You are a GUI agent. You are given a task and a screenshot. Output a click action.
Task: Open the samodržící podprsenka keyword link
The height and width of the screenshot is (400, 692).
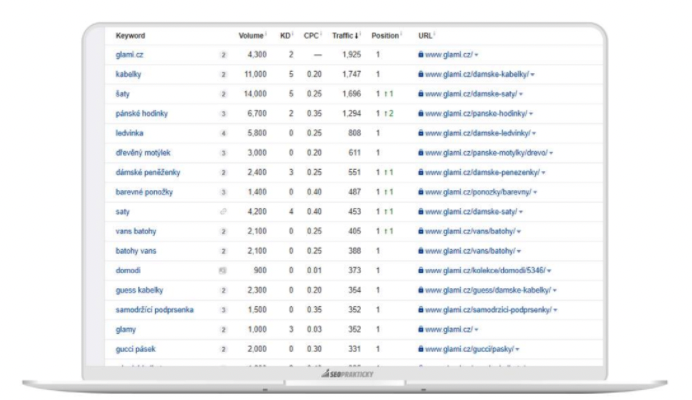154,309
